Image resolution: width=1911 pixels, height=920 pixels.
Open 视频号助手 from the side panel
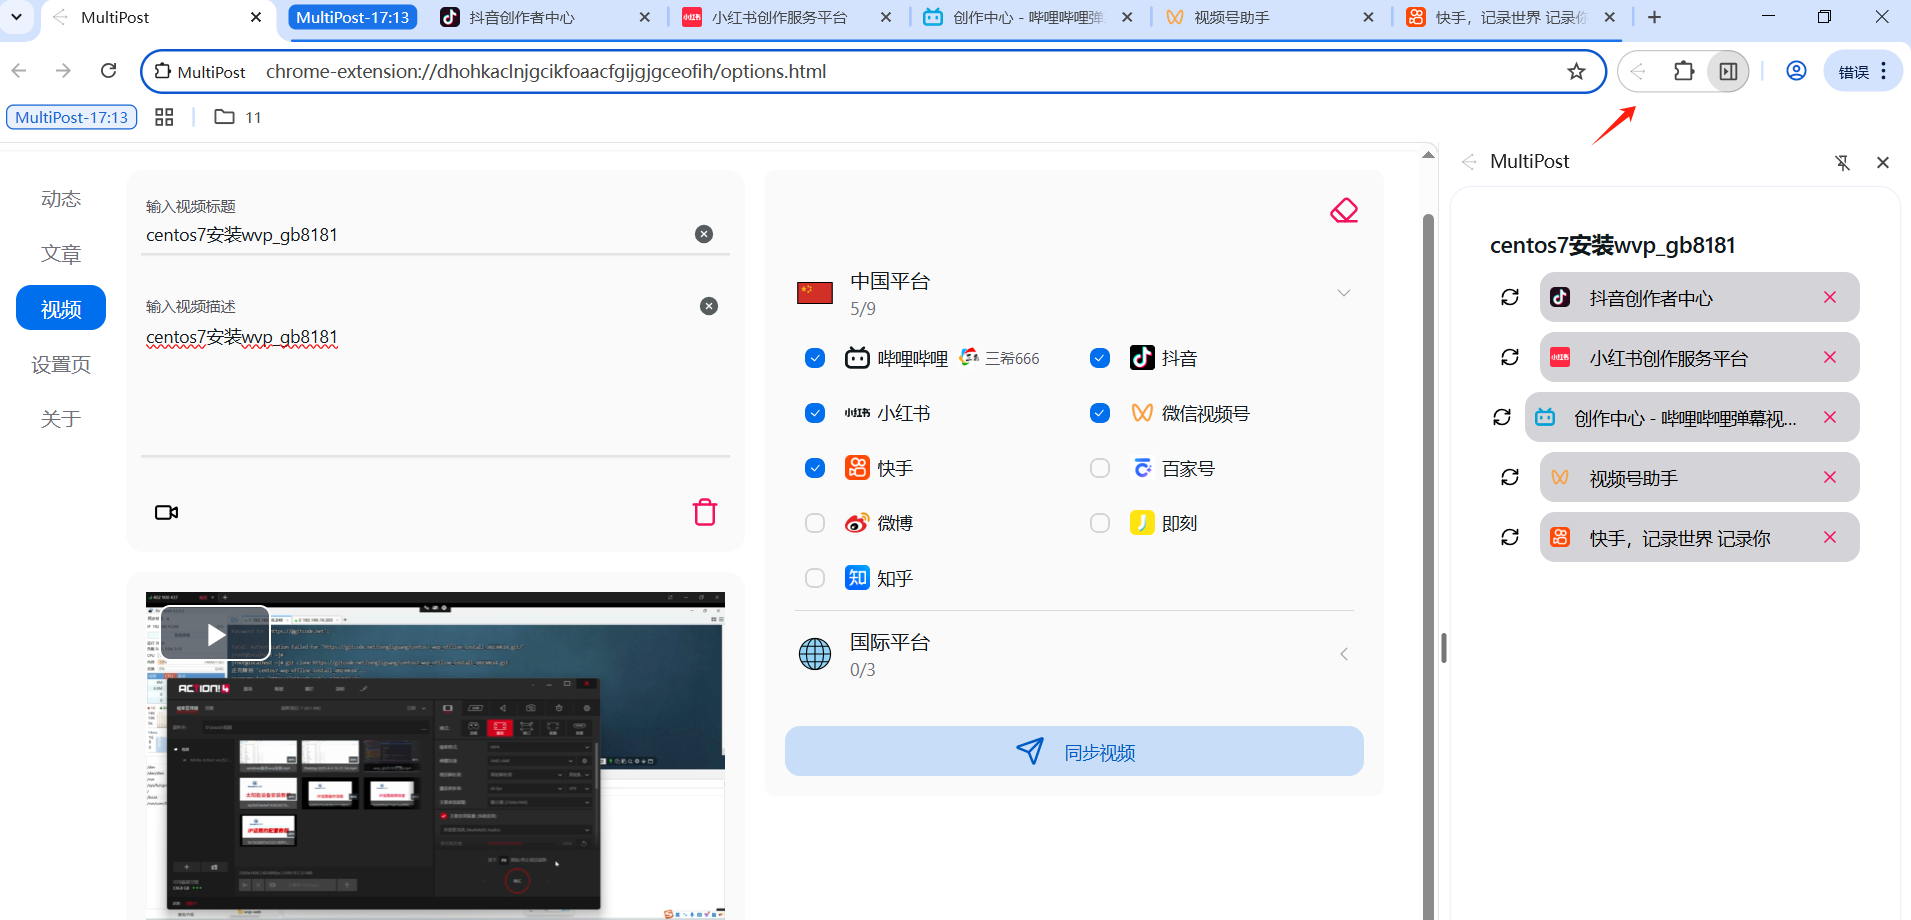tap(1699, 477)
